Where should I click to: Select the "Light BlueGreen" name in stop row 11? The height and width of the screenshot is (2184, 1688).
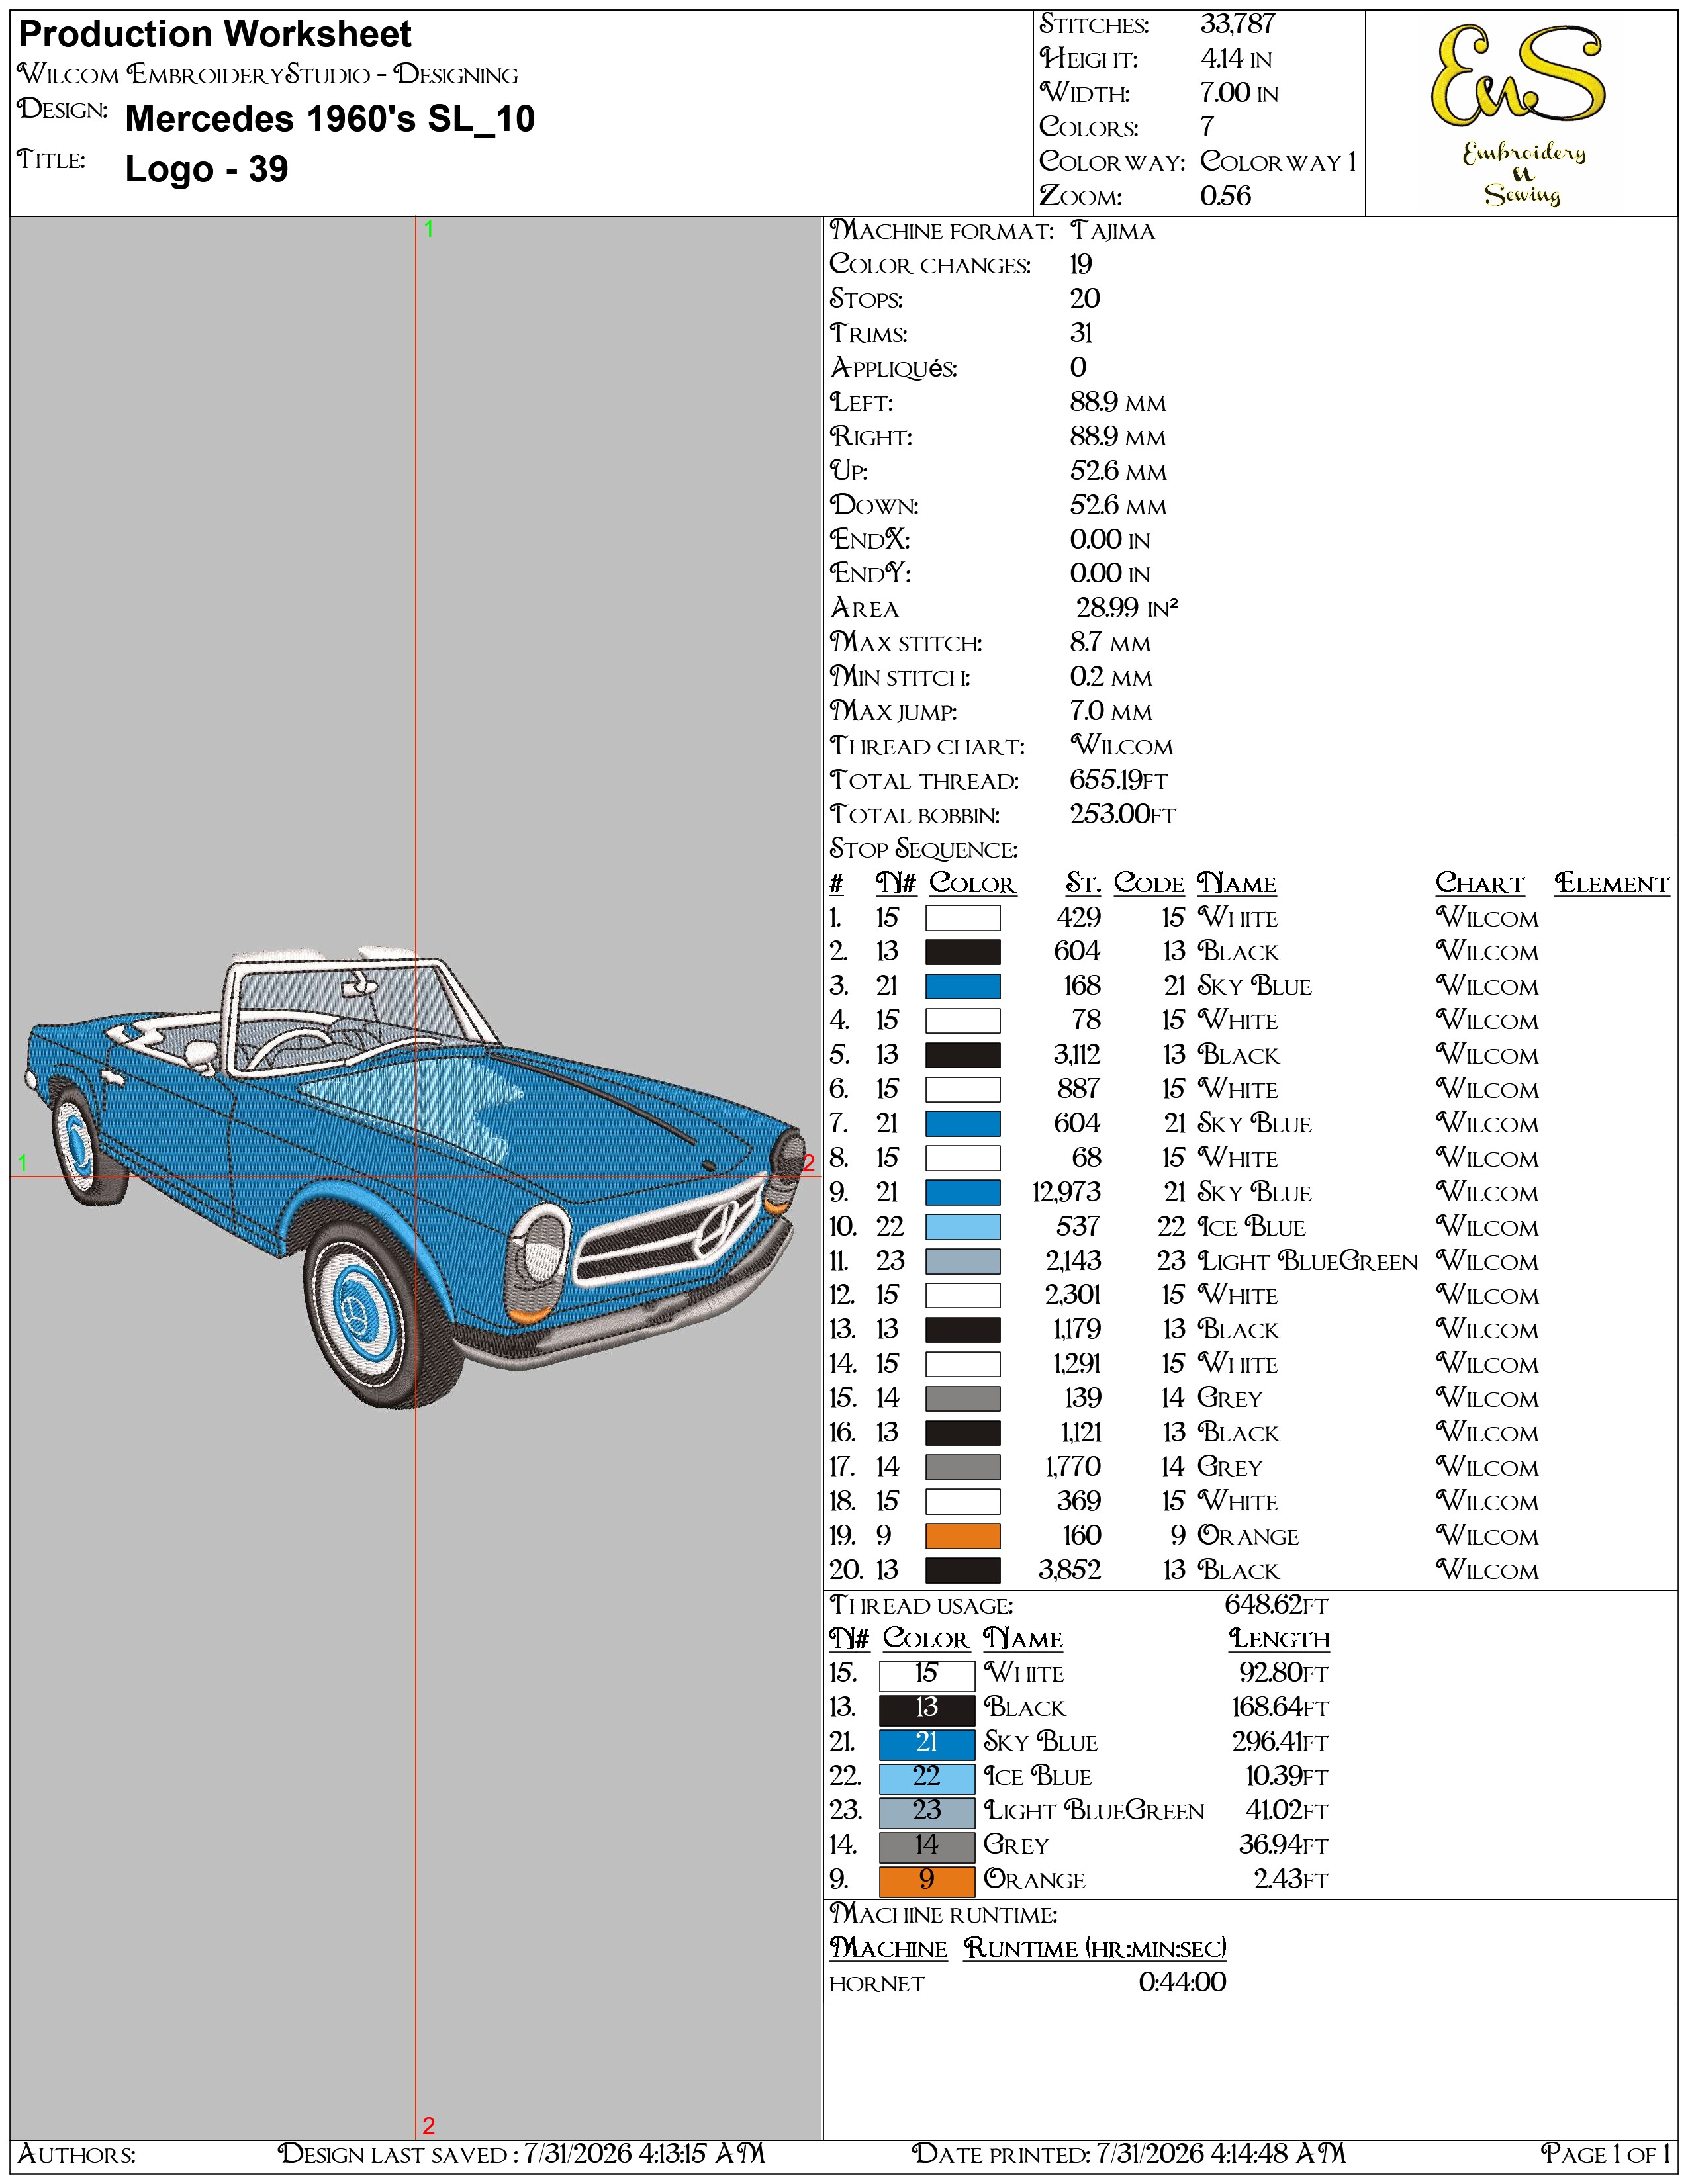point(1308,1262)
